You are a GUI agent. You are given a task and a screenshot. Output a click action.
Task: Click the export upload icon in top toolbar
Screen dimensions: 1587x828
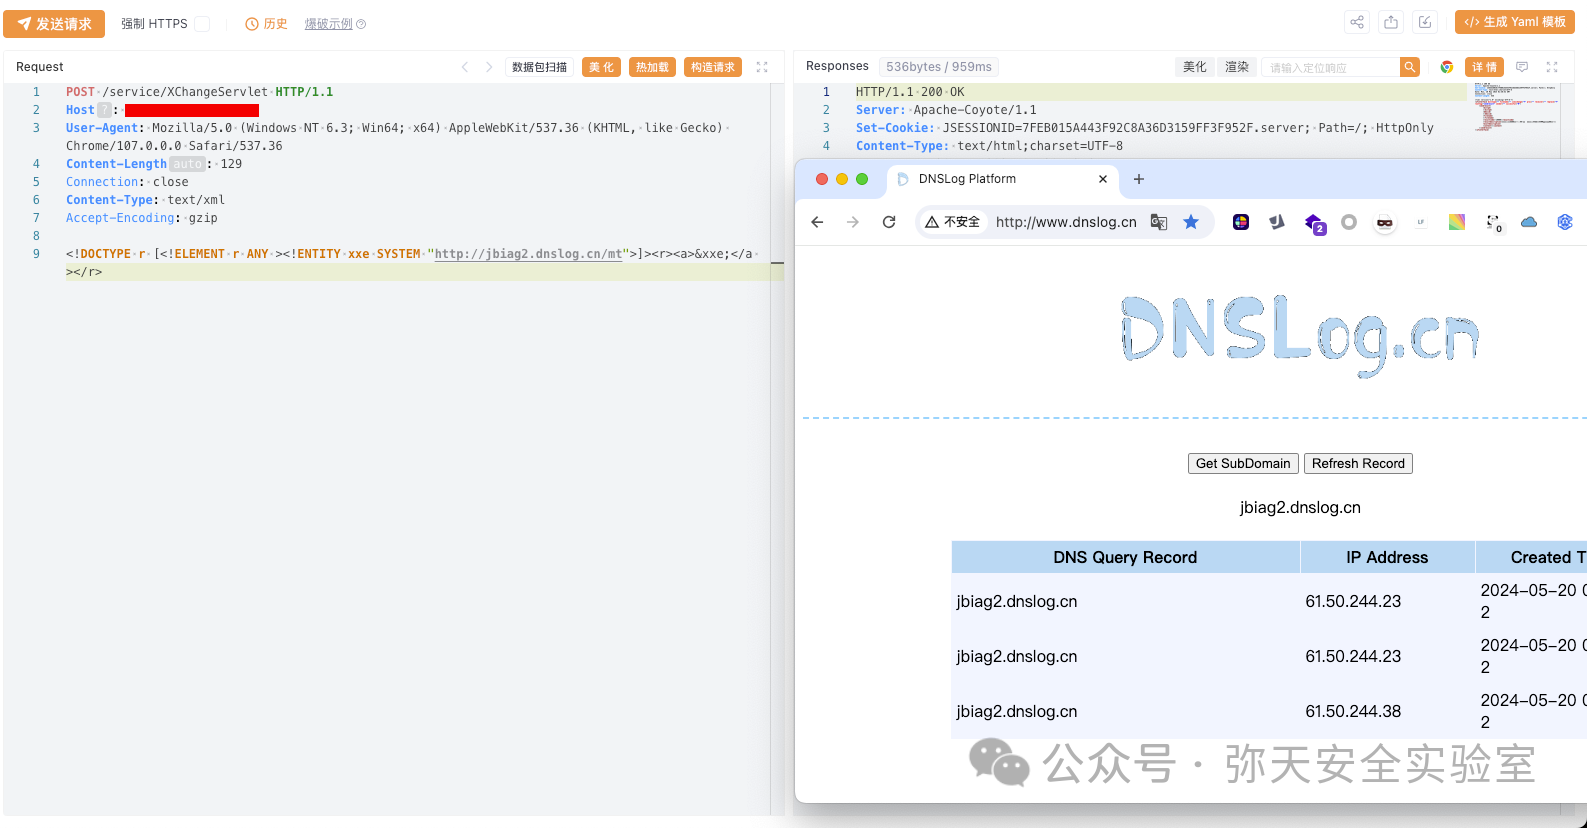pos(1391,22)
